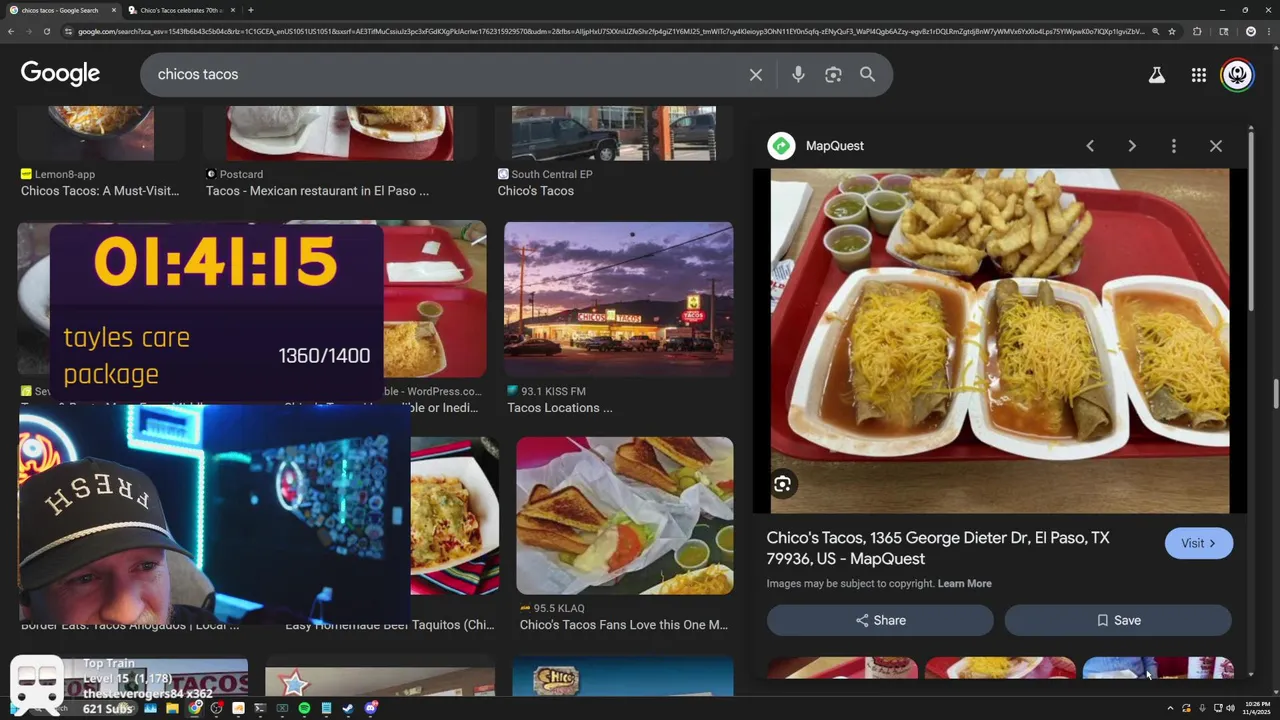The image size is (1280, 720).
Task: Open Steam from the taskbar
Action: coord(348,709)
